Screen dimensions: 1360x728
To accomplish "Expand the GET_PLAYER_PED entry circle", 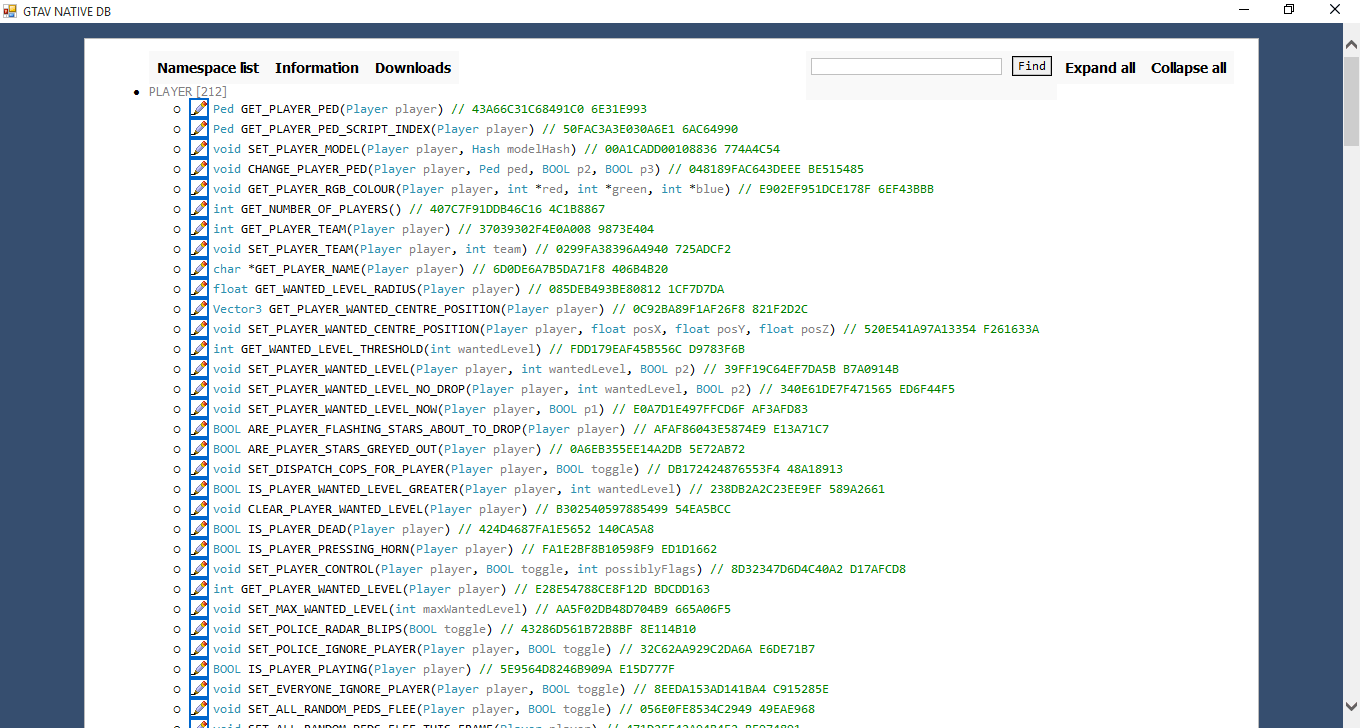I will [176, 109].
